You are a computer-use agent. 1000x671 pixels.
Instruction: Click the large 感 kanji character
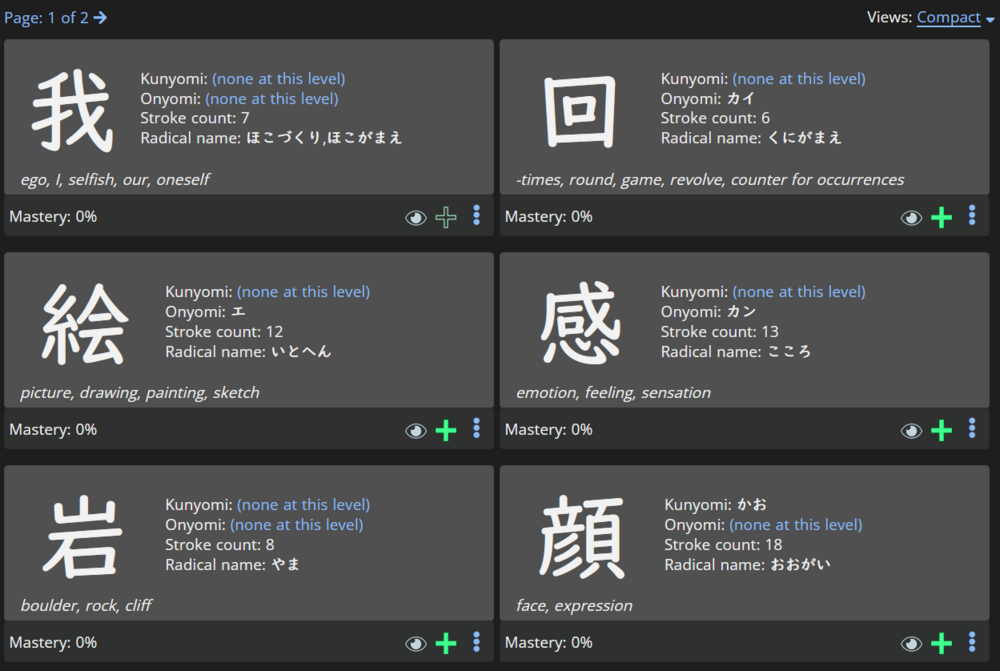click(581, 324)
